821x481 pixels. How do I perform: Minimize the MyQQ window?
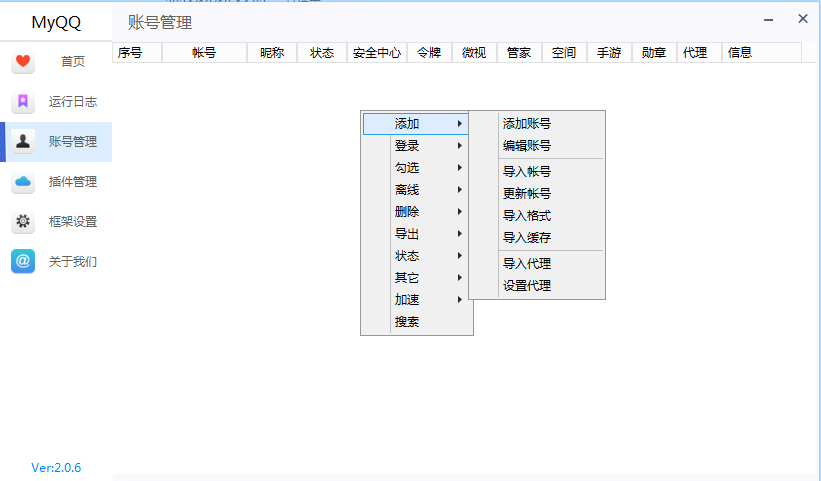[768, 19]
